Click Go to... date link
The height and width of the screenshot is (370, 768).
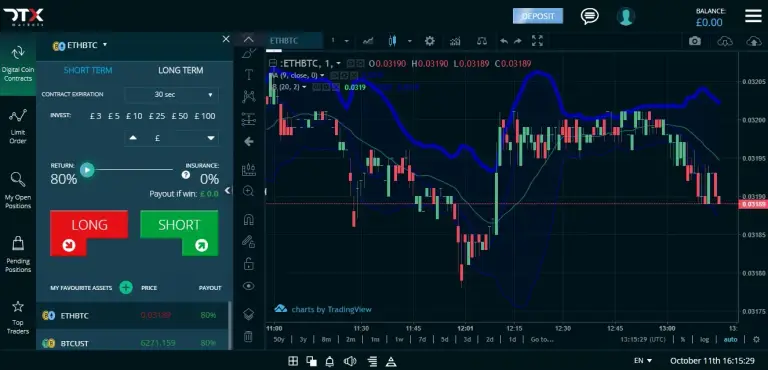[x=542, y=339]
